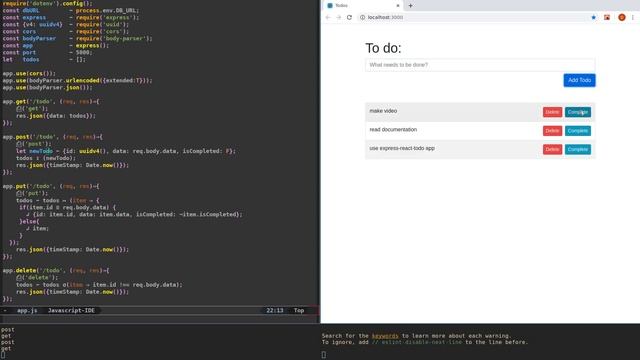640x360 pixels.
Task: Click the 'read documentation' todo text
Action: tap(393, 130)
